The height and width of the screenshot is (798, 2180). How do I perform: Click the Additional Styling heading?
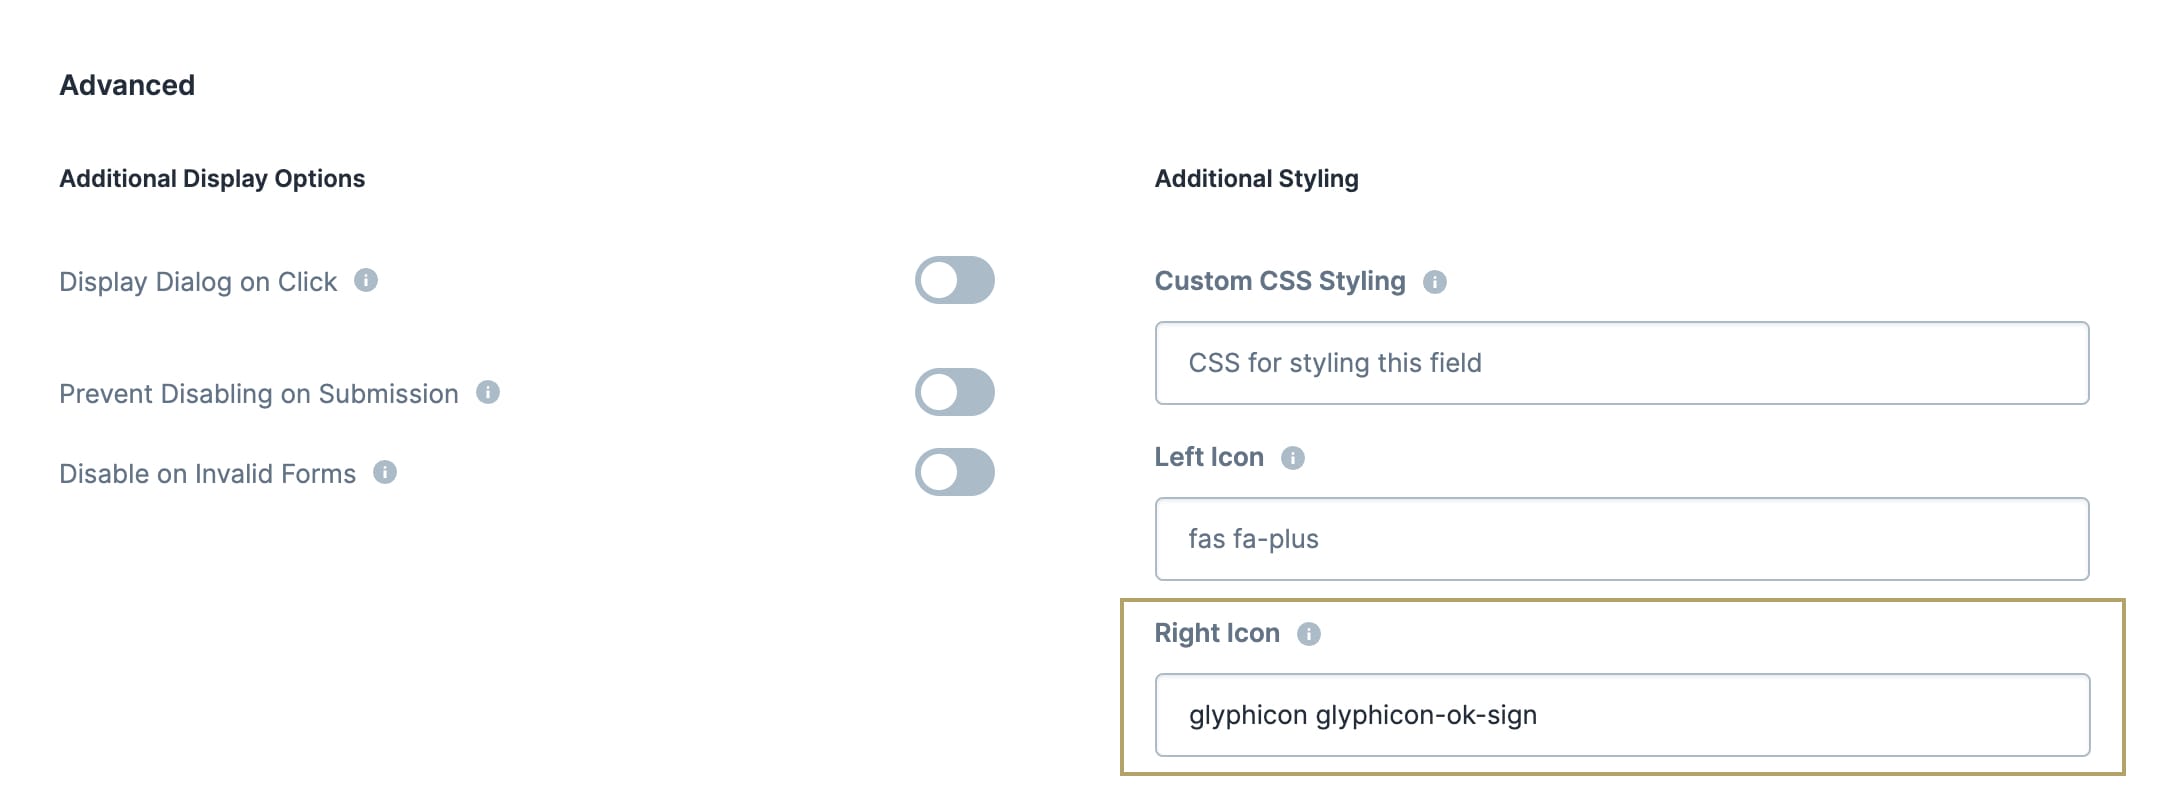(x=1257, y=179)
